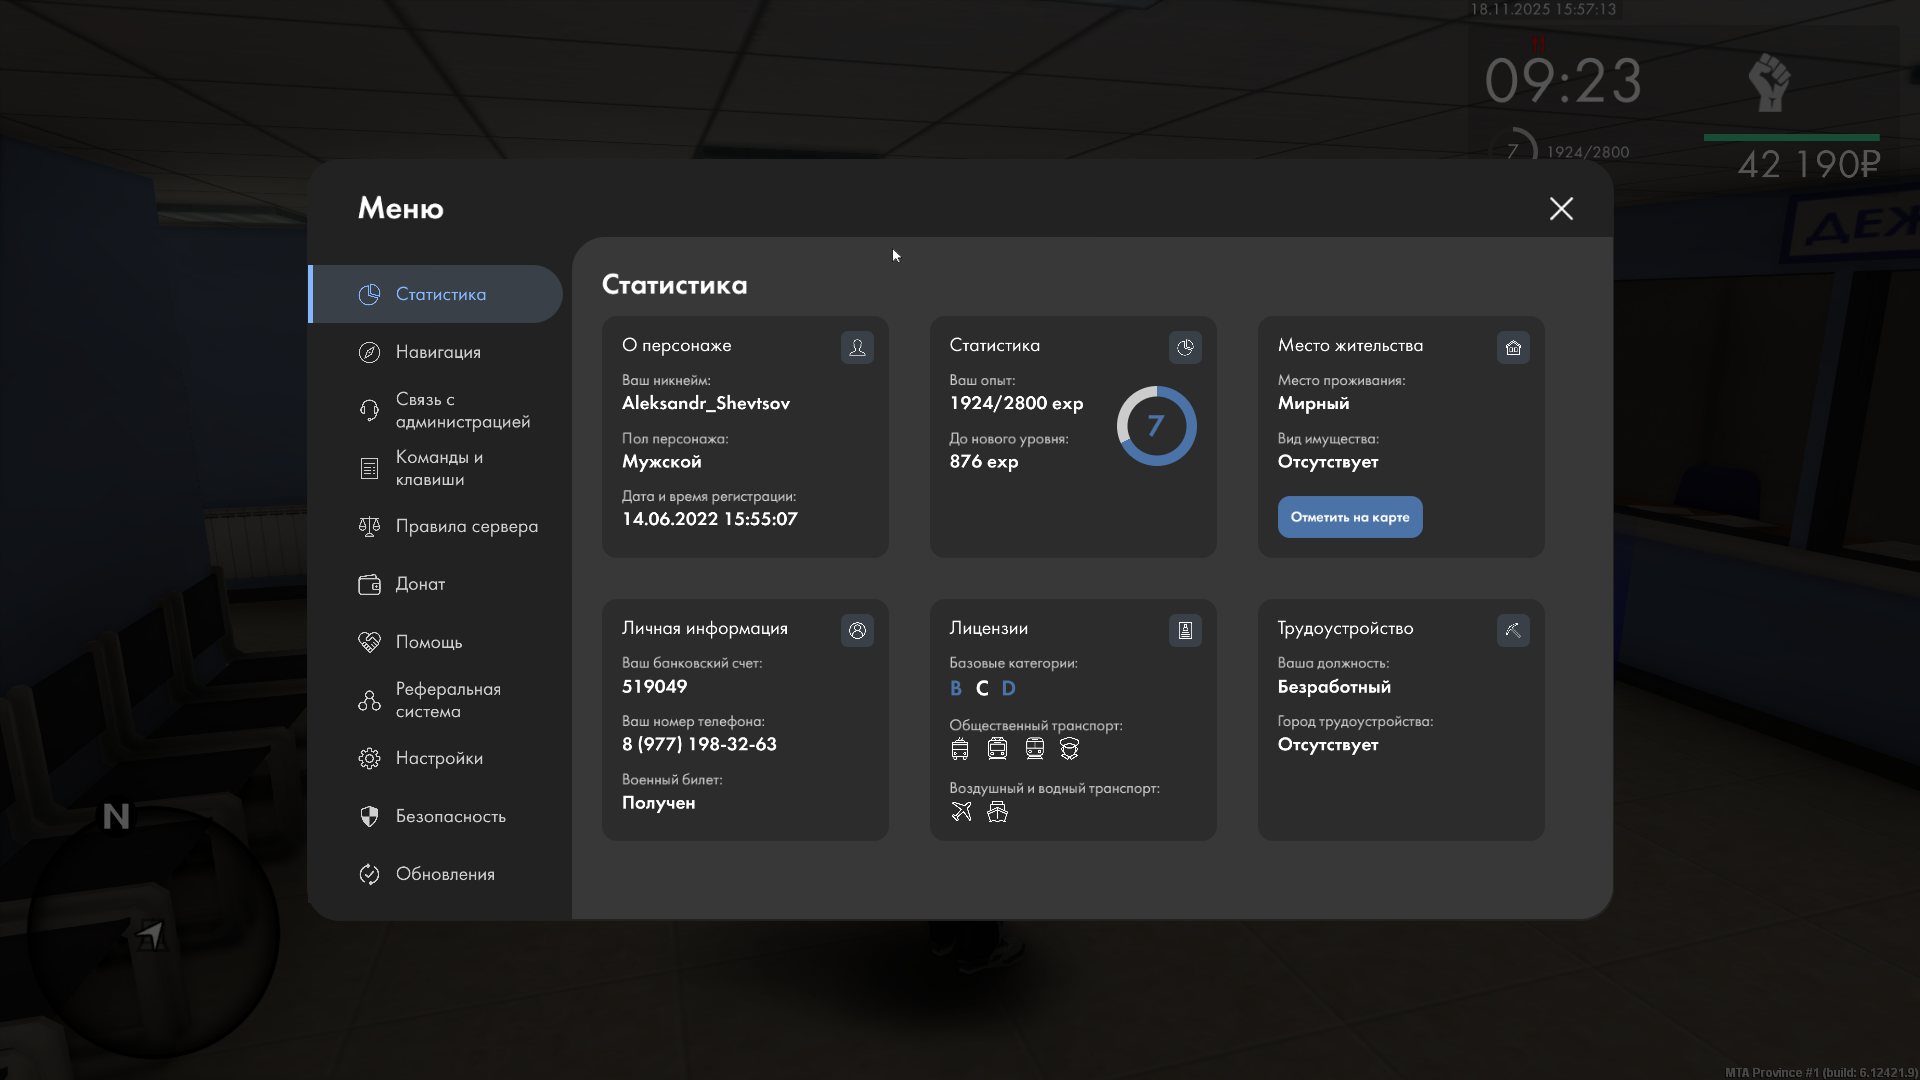Click the level 7 circular progress ring
The image size is (1920, 1080).
(1156, 426)
